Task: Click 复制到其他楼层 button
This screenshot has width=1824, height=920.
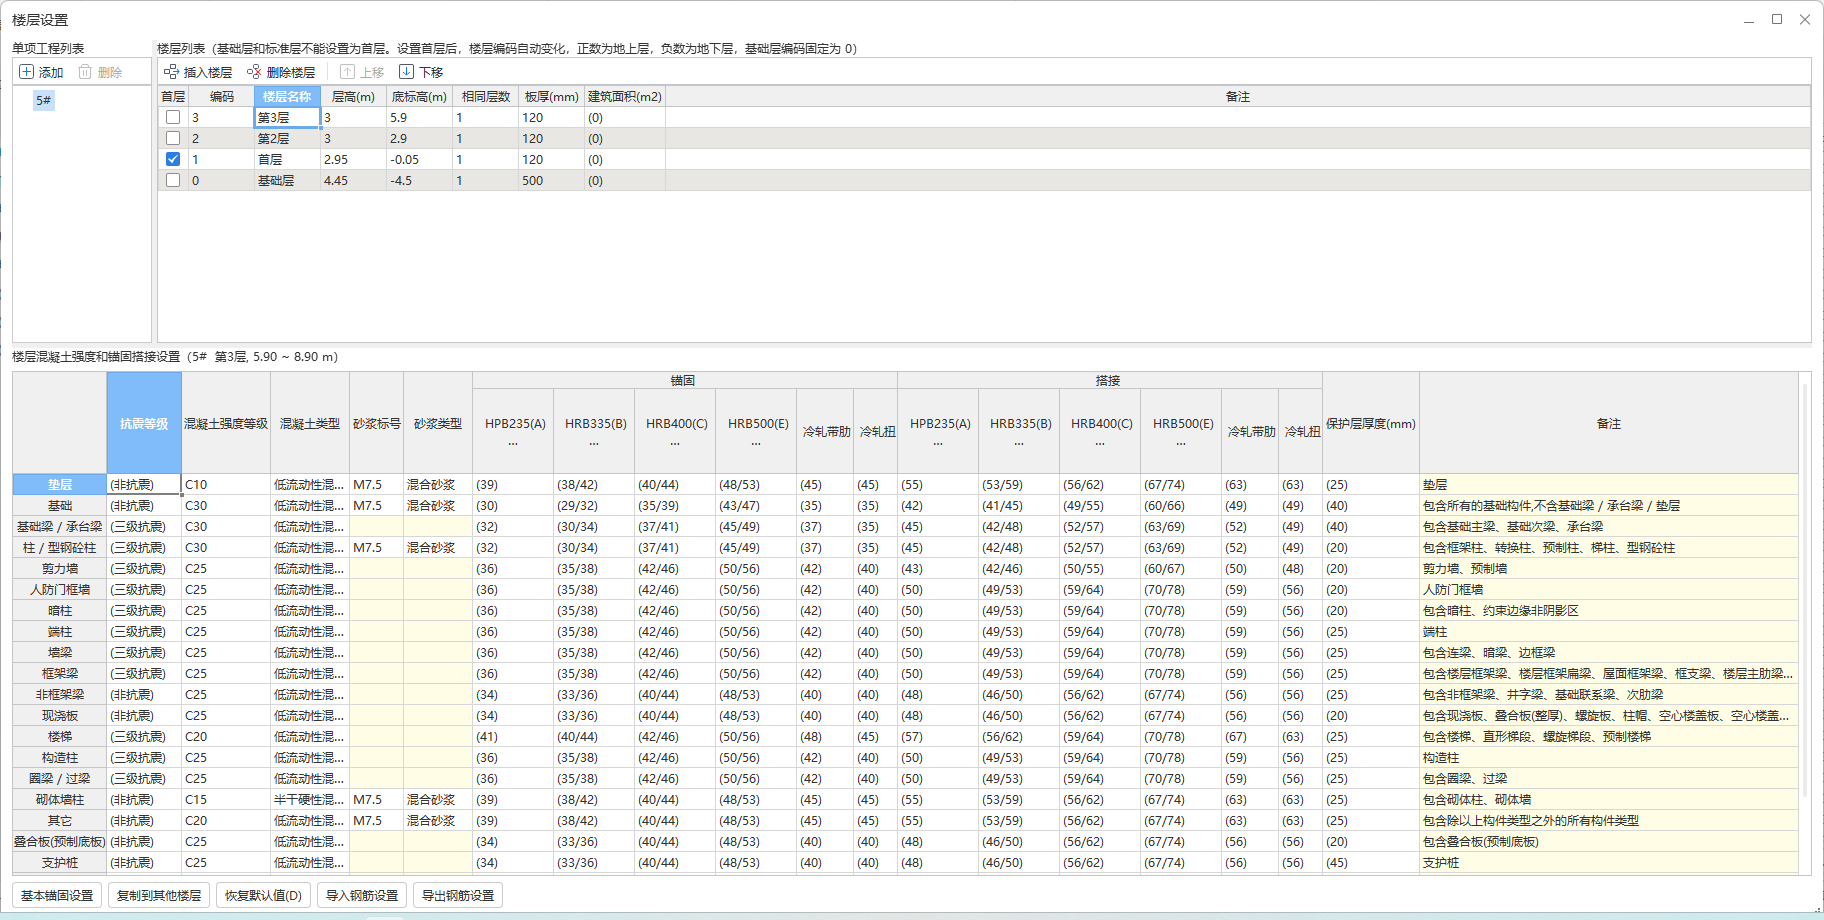Action: click(159, 895)
